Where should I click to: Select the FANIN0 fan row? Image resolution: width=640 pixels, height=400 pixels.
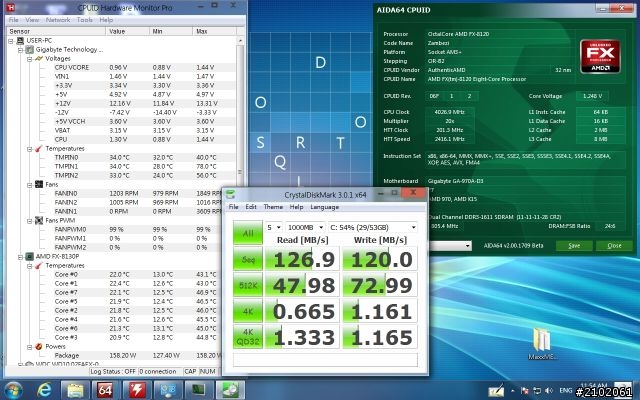[138, 193]
